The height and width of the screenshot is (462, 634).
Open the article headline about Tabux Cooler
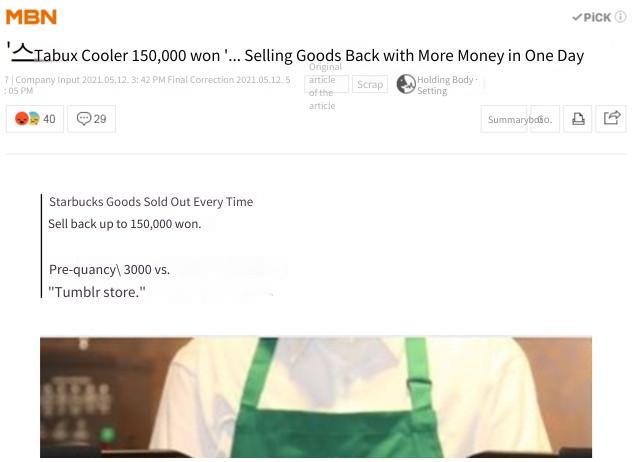(295, 55)
